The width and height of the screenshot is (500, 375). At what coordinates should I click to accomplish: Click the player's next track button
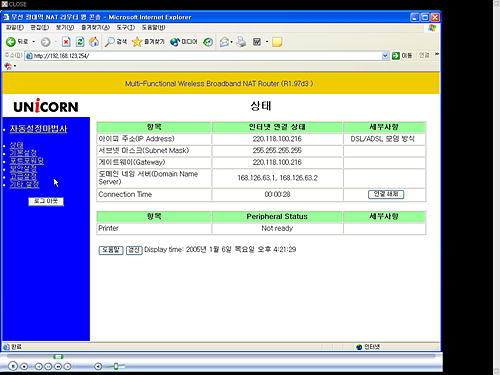(x=67, y=366)
